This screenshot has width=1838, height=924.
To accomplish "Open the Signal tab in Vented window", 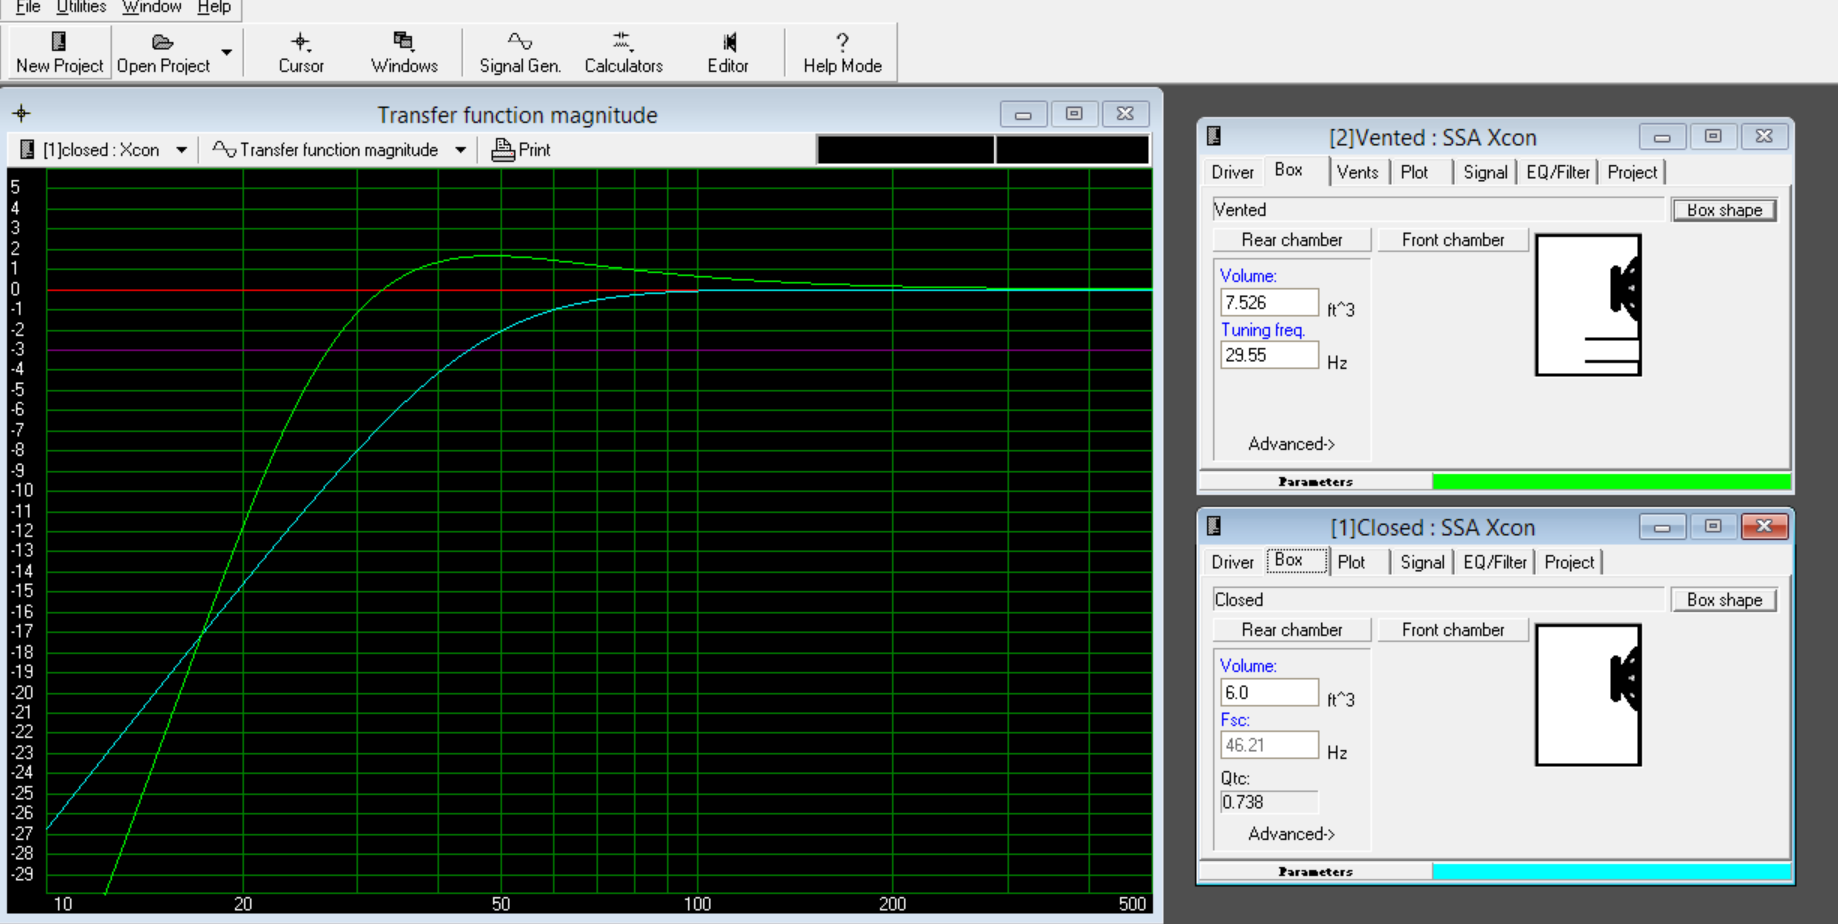I will point(1485,172).
